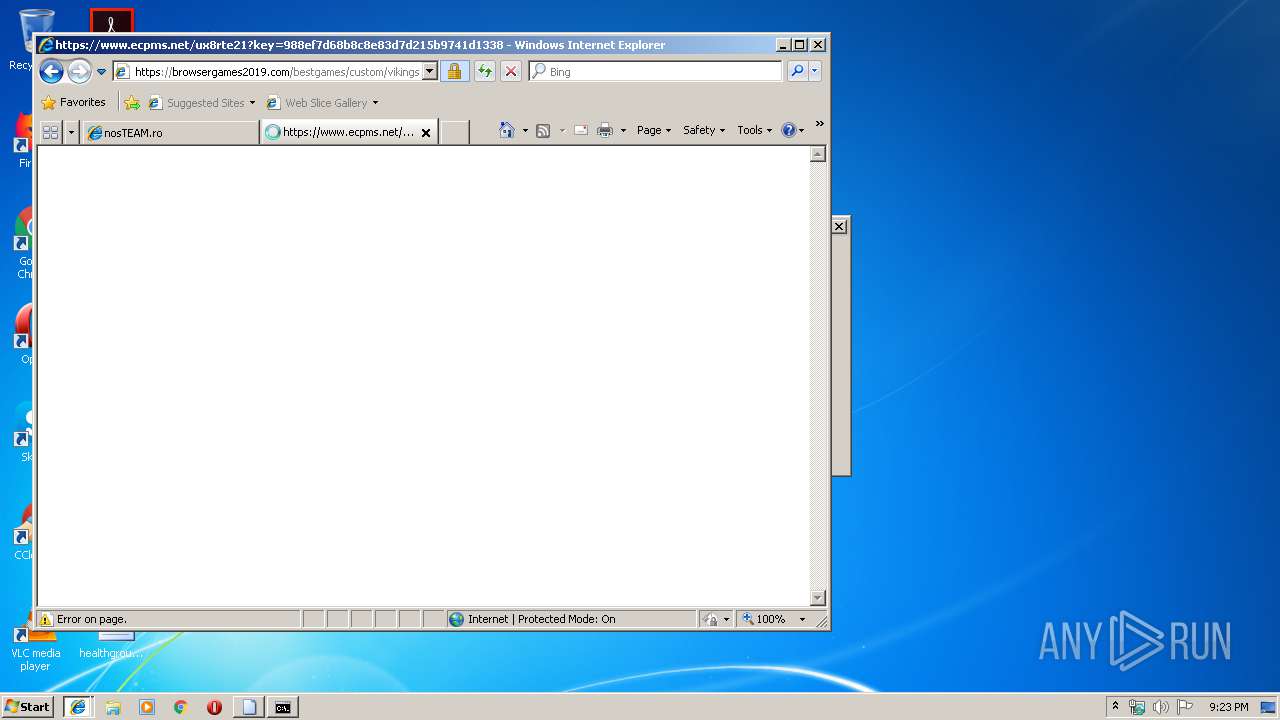Expand the Home button dropdown
Screen dimensions: 1280x720
click(x=525, y=130)
